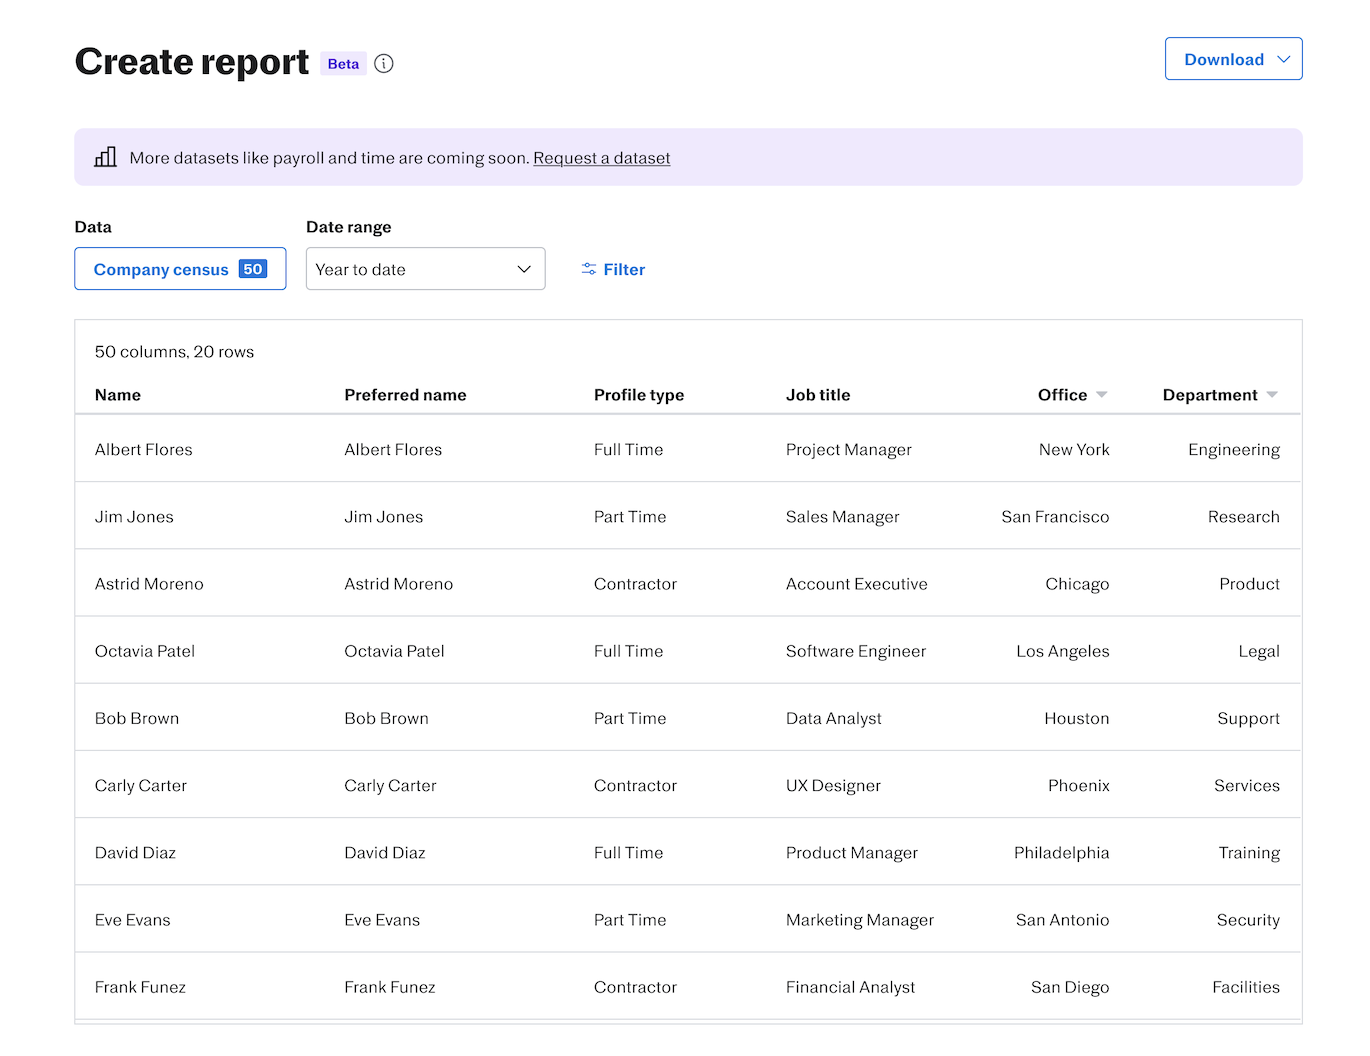Sort table by Office header

[x=1062, y=395]
